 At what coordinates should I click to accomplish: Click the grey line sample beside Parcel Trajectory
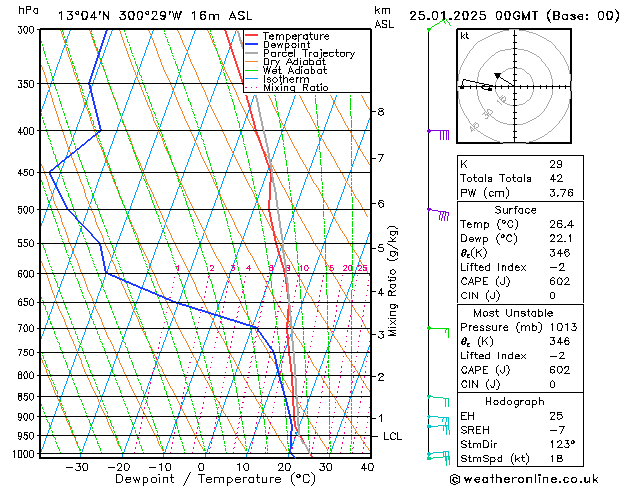(251, 53)
